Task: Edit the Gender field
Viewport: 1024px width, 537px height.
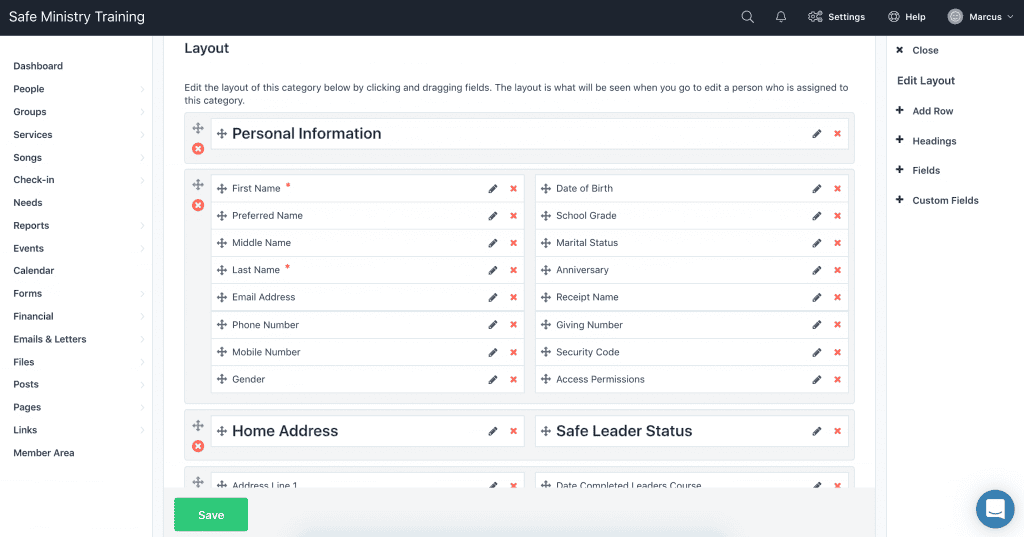Action: pyautogui.click(x=492, y=380)
